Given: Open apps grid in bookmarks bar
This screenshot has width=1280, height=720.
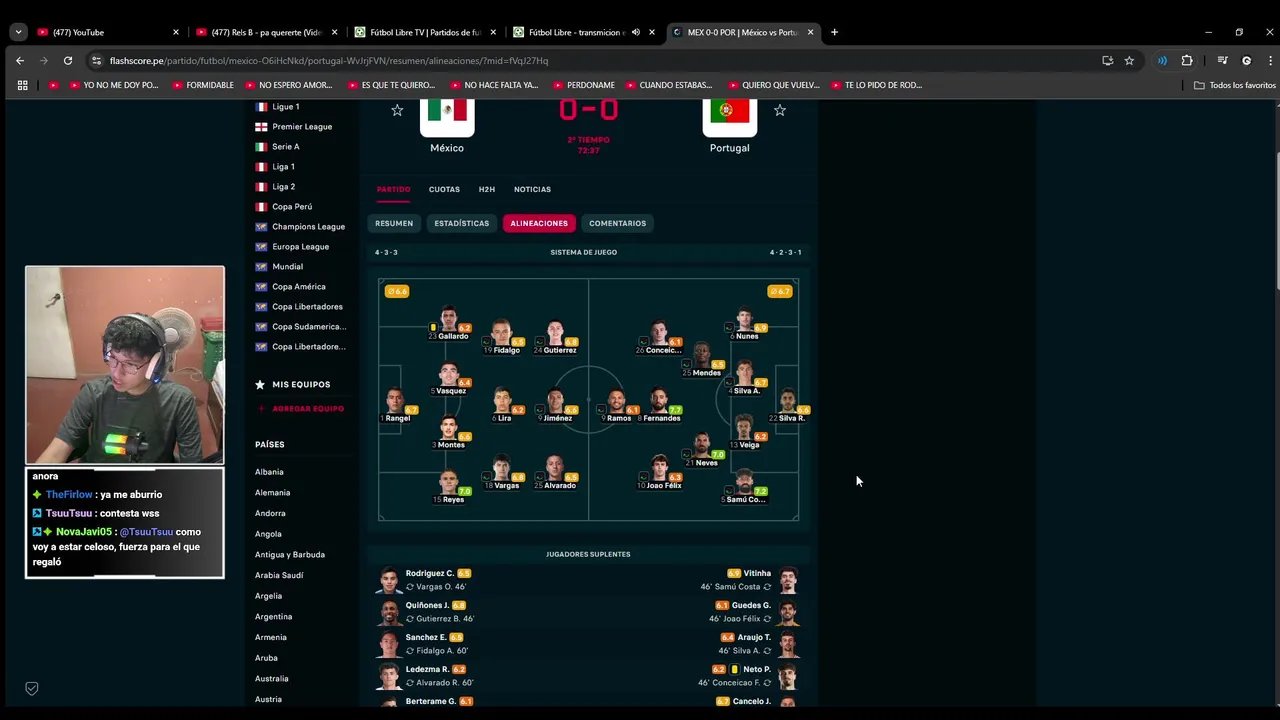Looking at the screenshot, I should click(x=22, y=85).
